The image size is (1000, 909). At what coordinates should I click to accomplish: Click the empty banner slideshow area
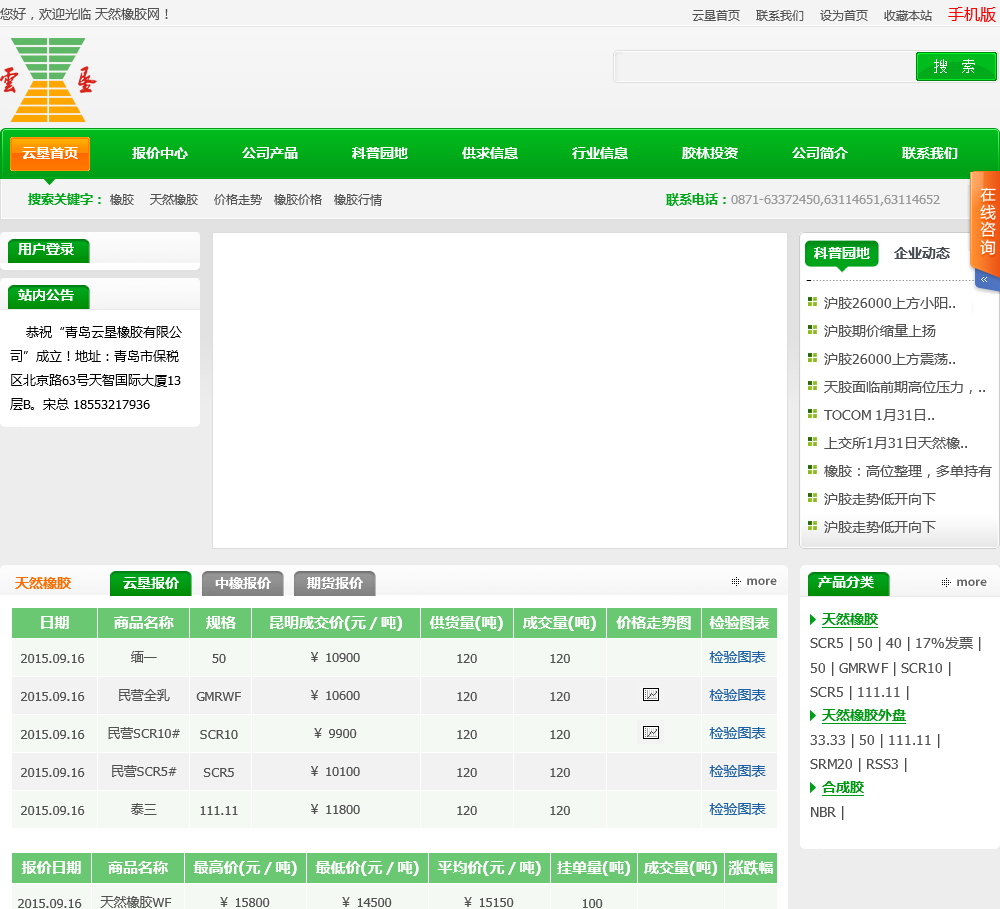pyautogui.click(x=500, y=390)
